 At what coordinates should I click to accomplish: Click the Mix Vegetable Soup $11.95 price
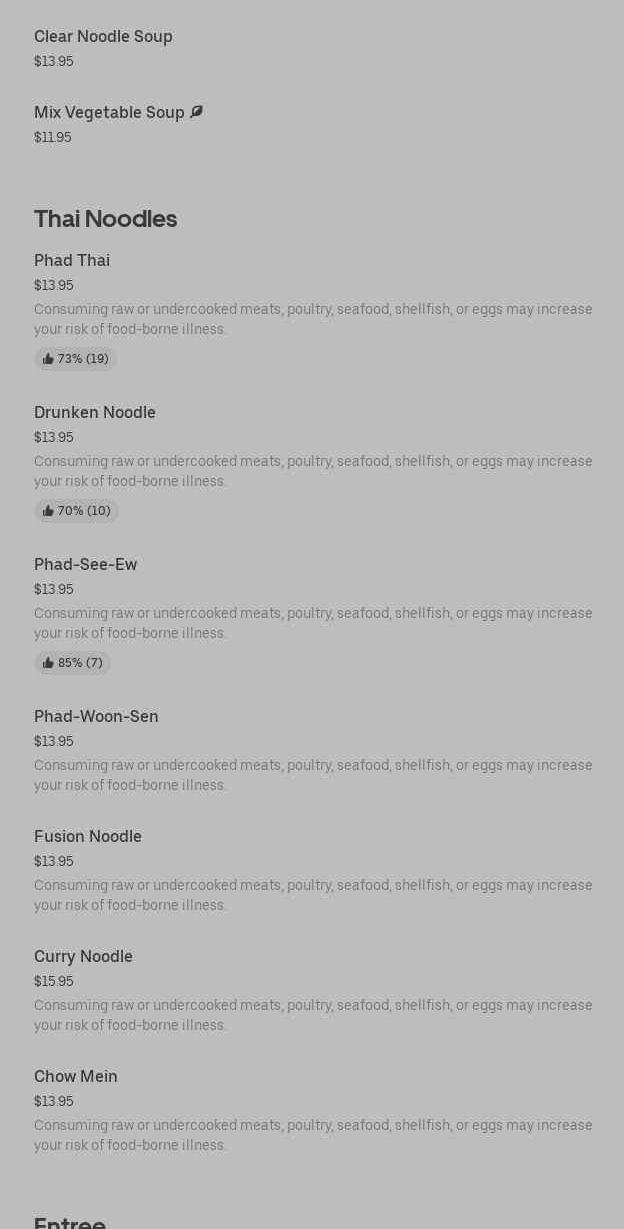(x=53, y=138)
